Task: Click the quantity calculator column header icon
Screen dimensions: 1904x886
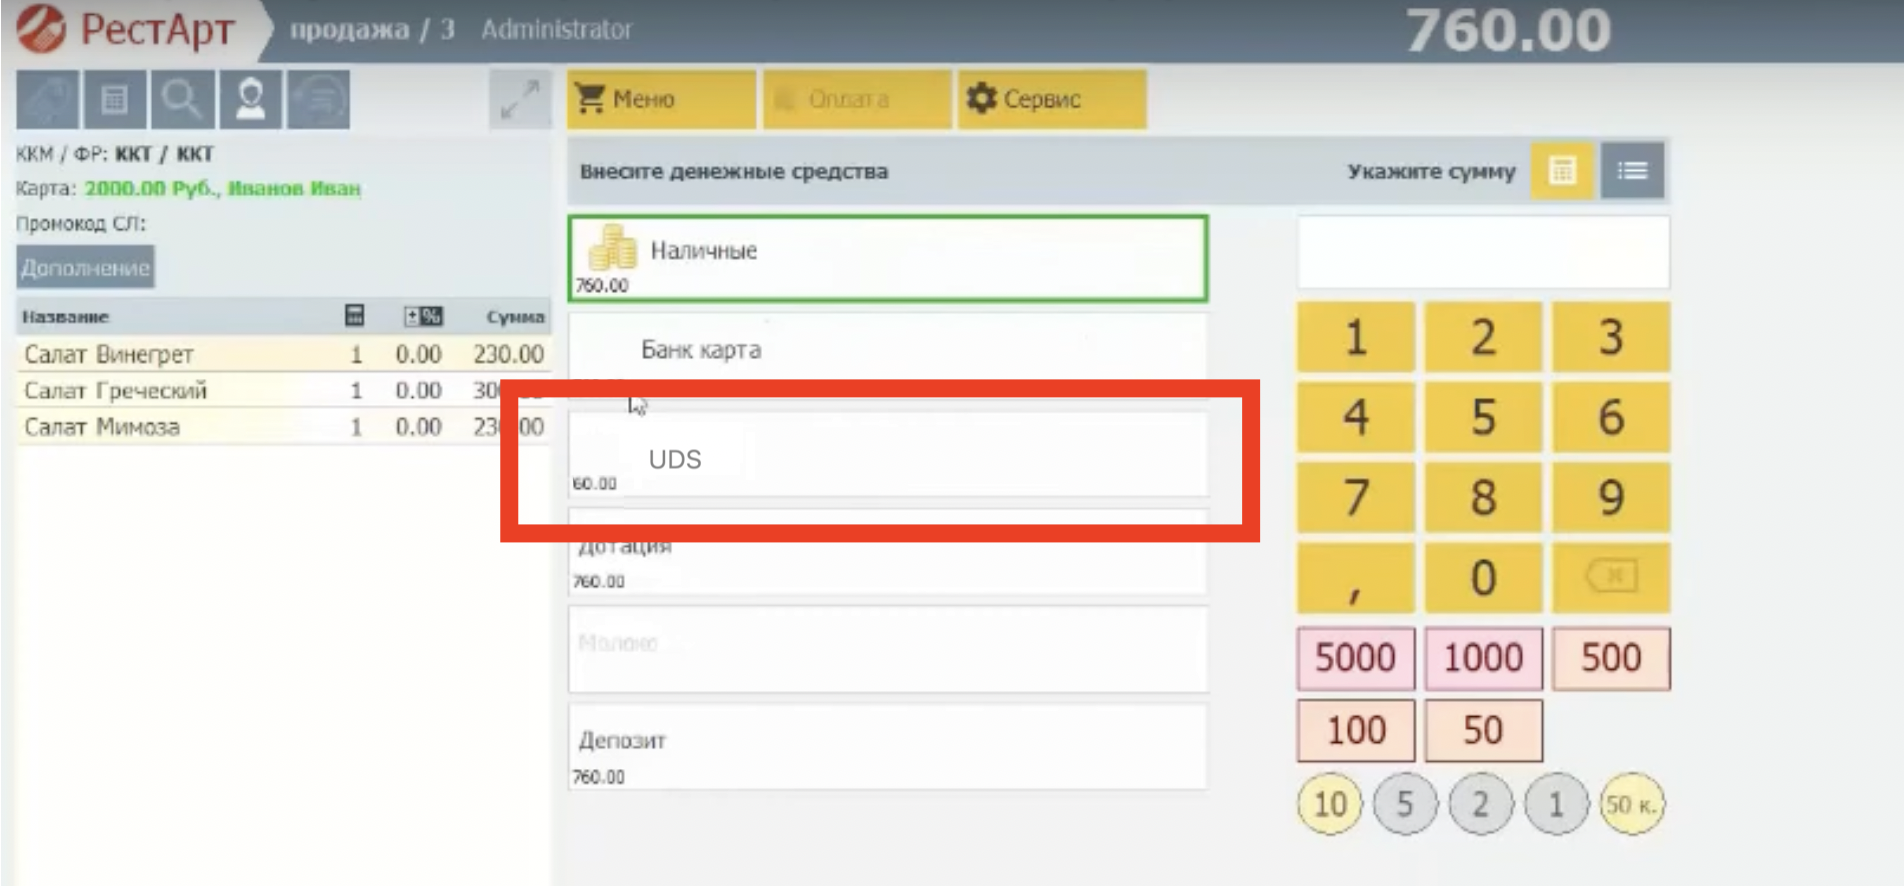Action: [x=354, y=316]
